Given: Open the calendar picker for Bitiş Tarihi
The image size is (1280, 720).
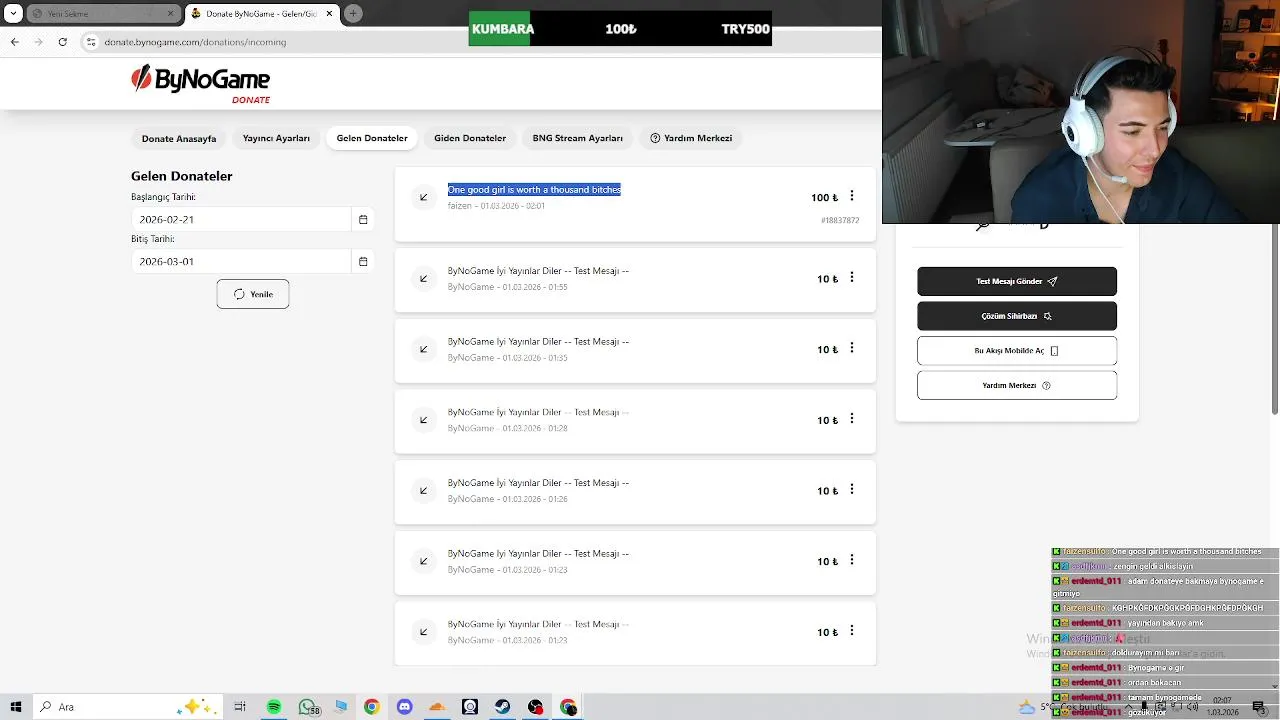Looking at the screenshot, I should tap(363, 261).
